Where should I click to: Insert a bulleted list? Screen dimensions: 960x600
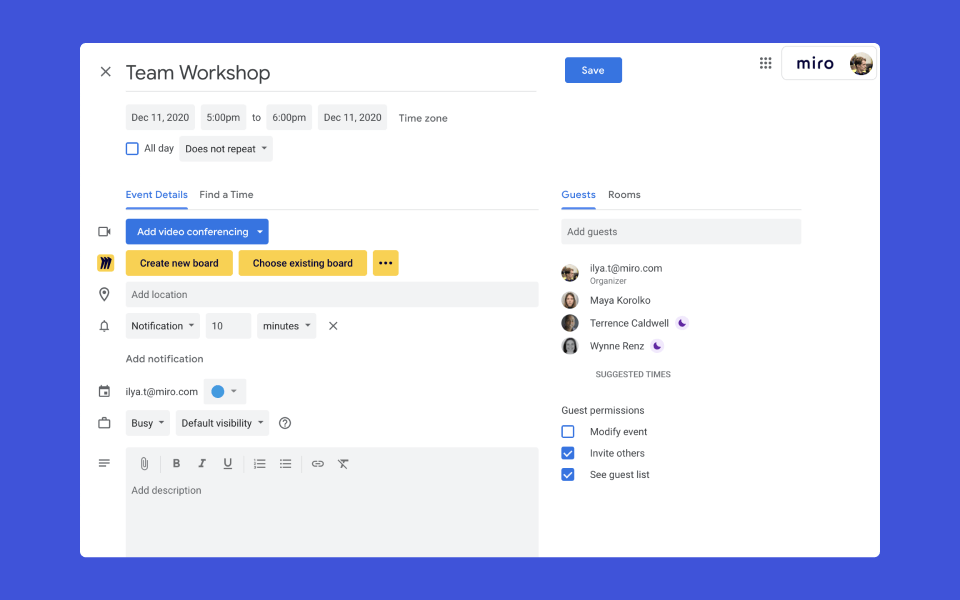coord(285,463)
